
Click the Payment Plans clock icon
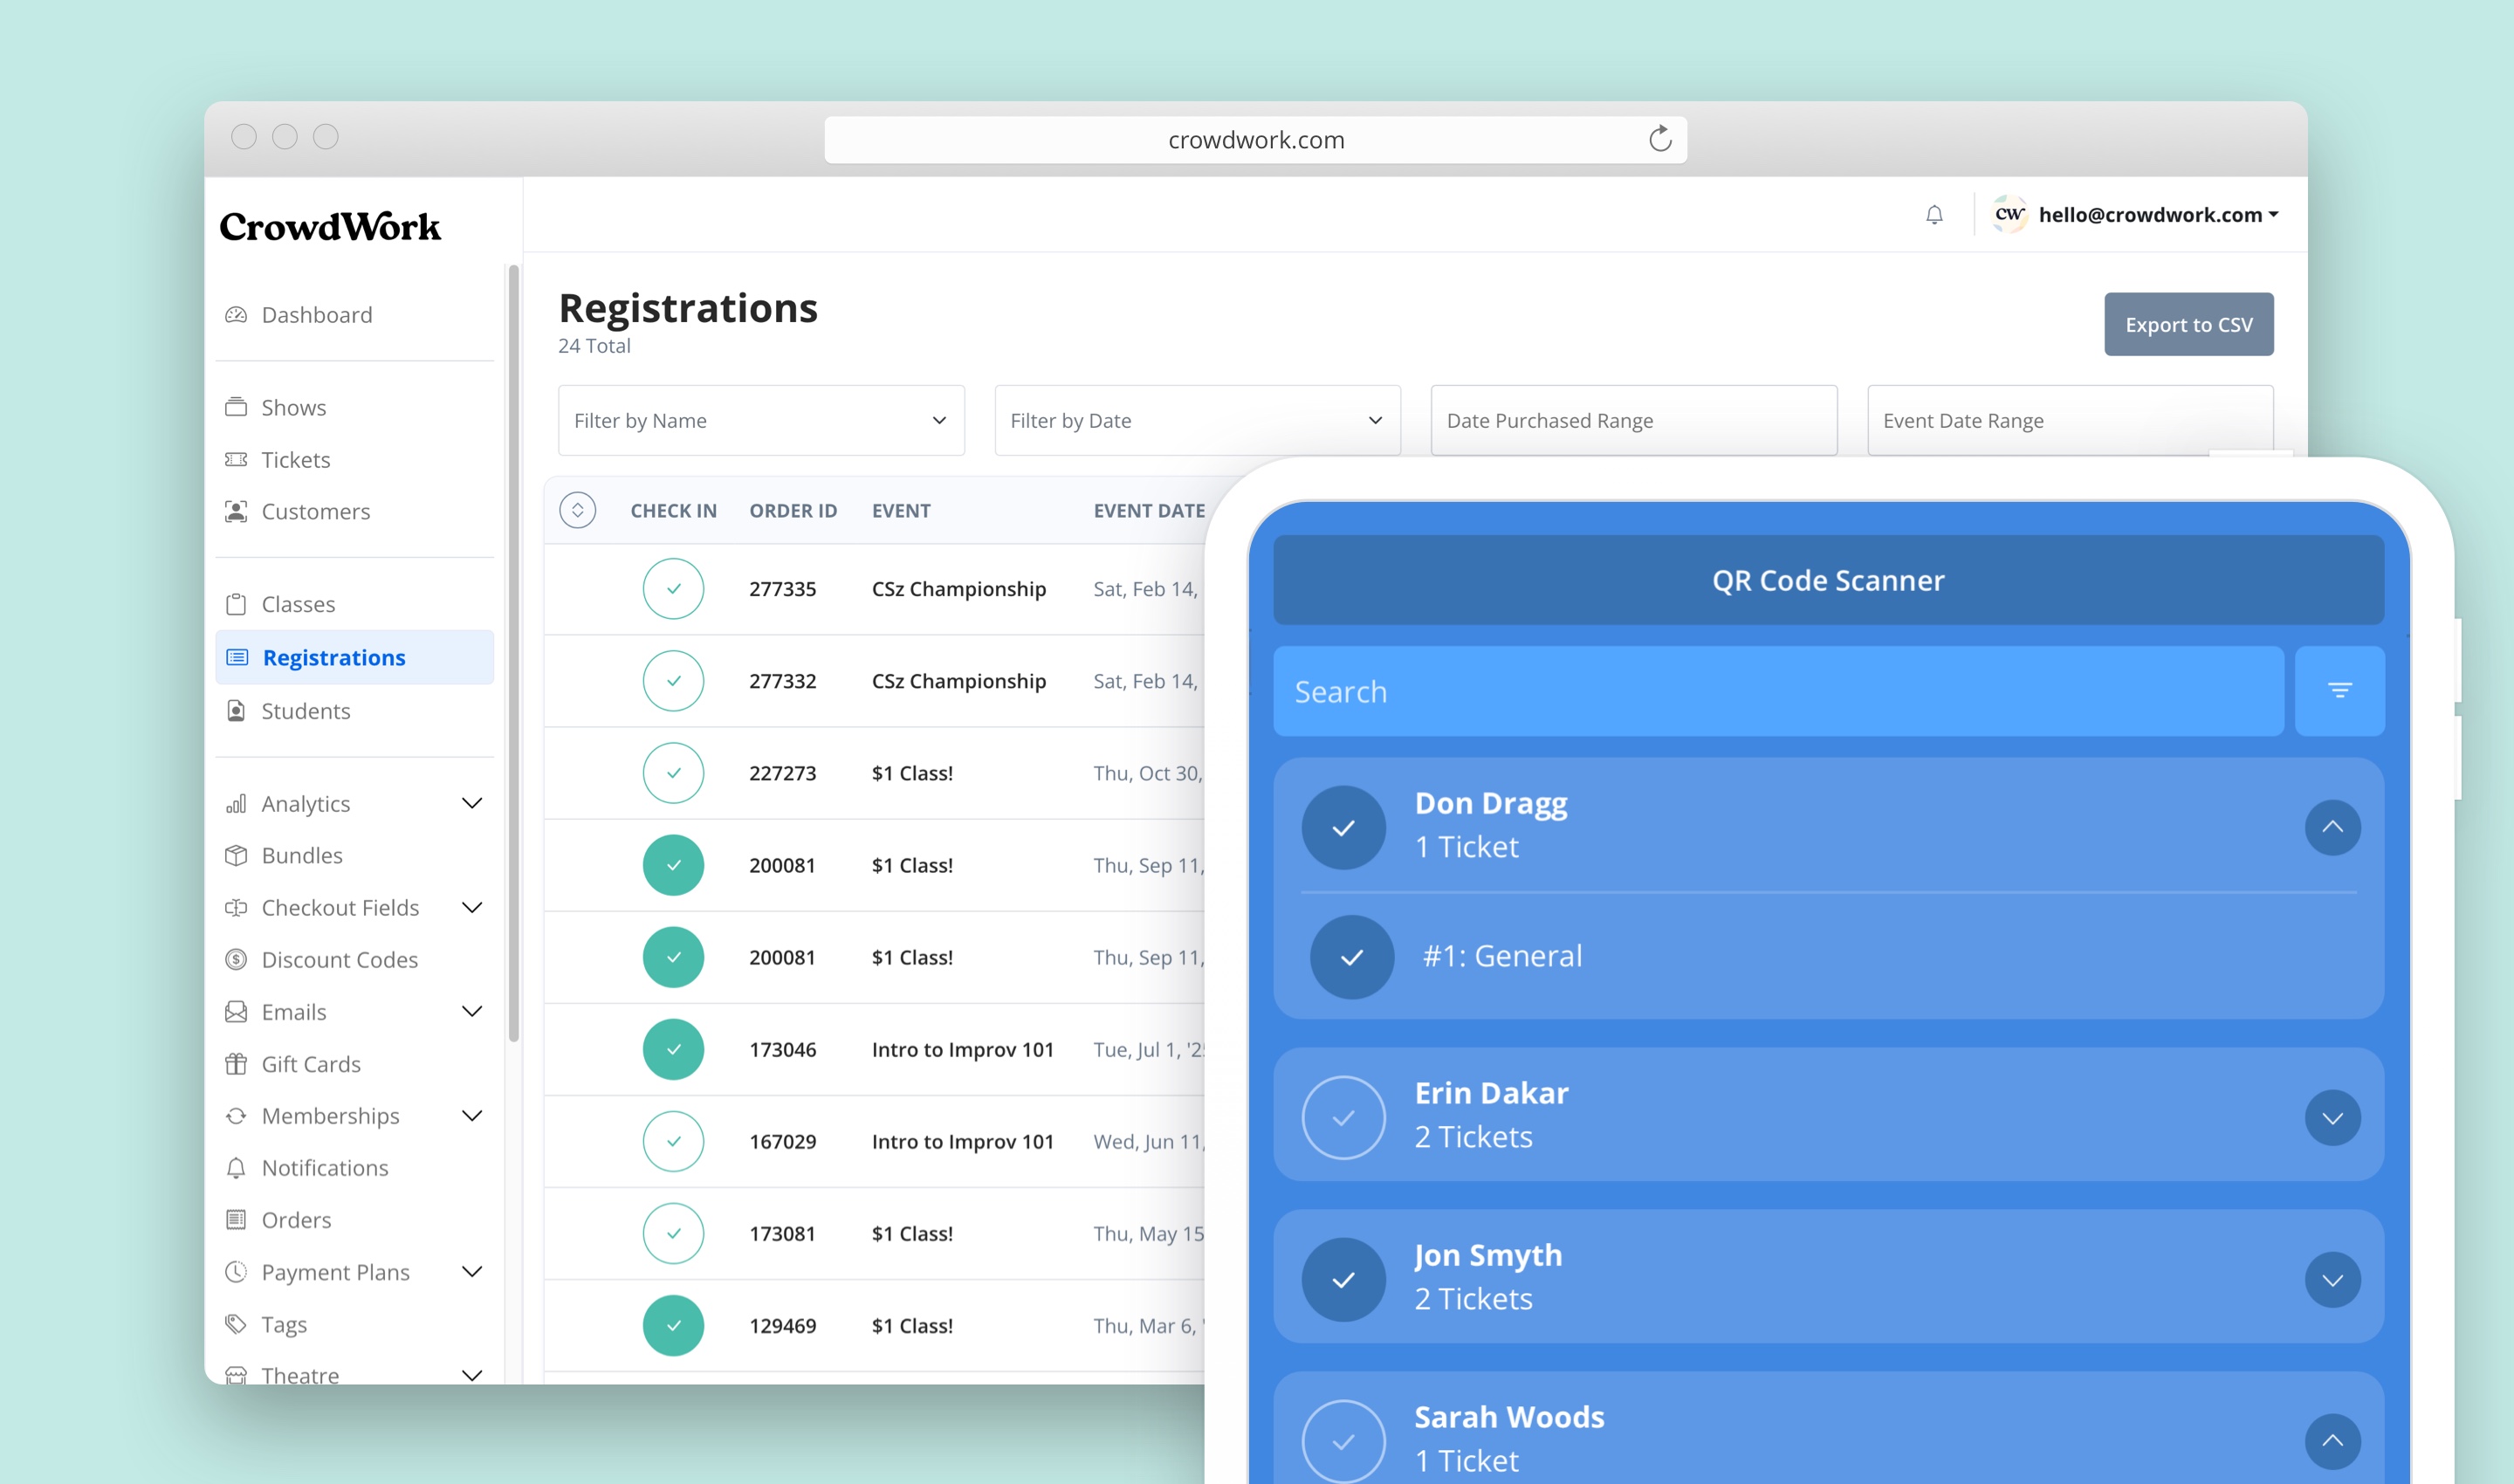click(236, 1272)
